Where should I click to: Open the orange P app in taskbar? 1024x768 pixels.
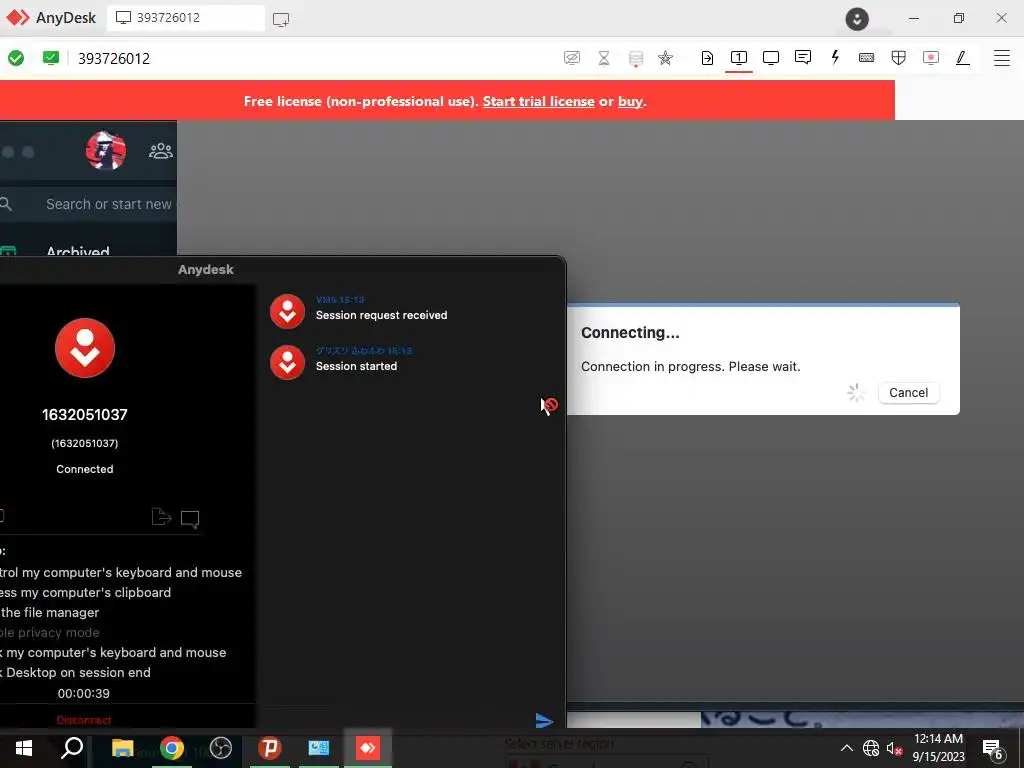tap(270, 748)
